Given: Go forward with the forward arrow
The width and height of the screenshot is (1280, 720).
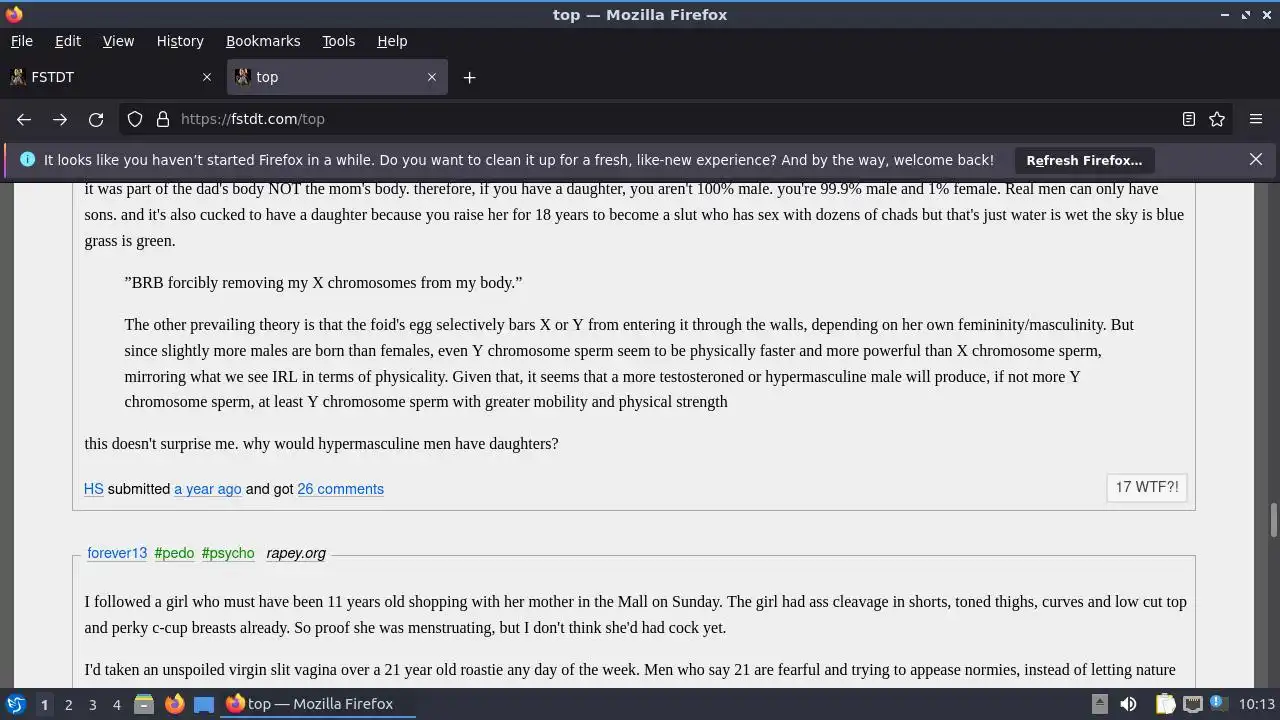Looking at the screenshot, I should [60, 119].
